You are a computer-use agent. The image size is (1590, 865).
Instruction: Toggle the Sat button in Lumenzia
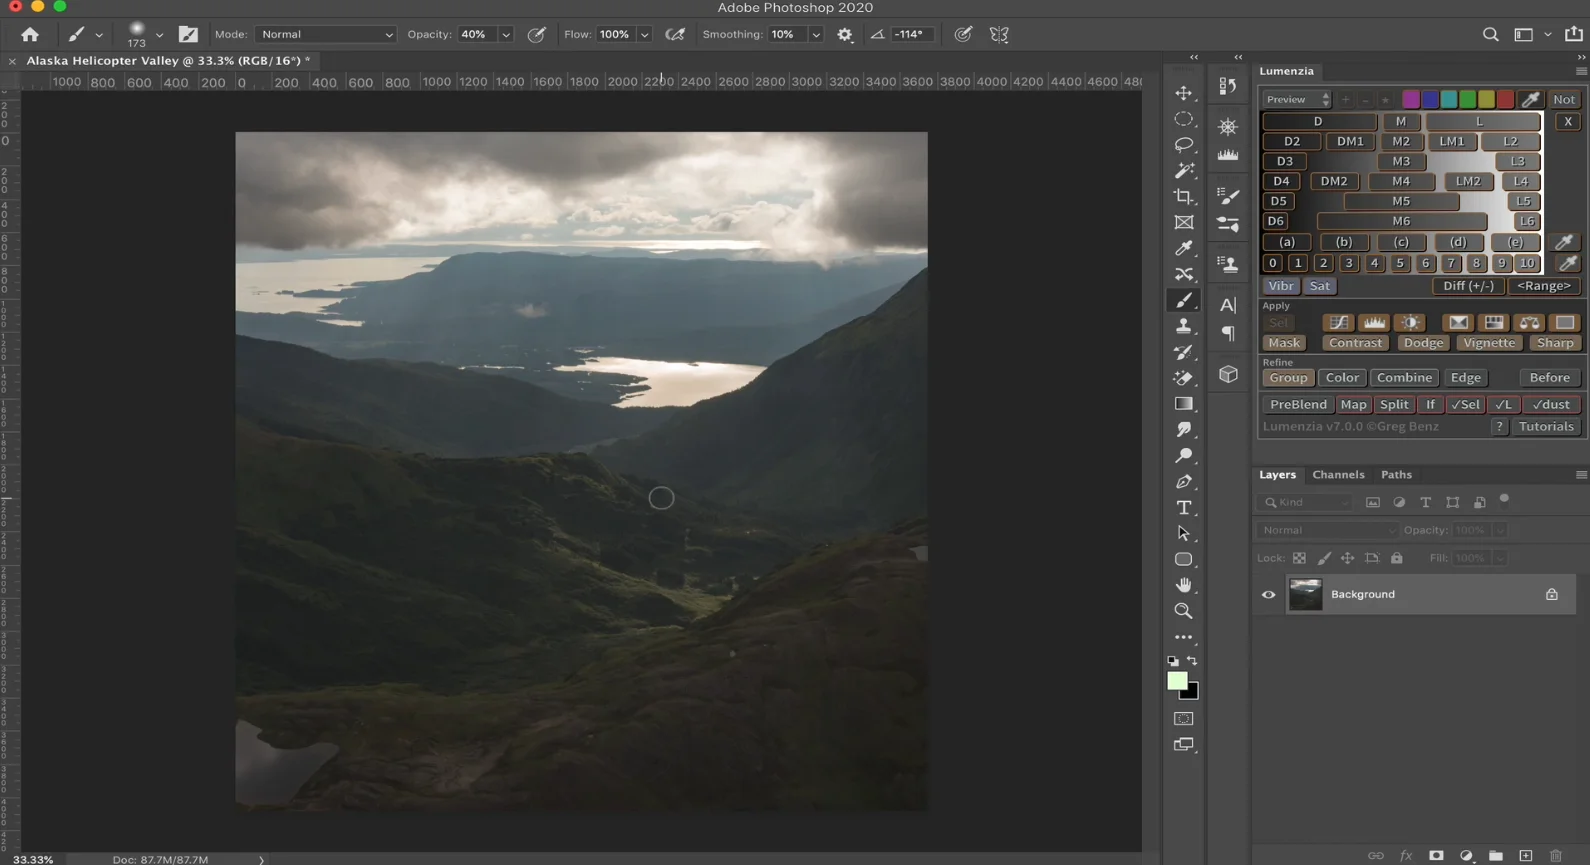tap(1320, 286)
